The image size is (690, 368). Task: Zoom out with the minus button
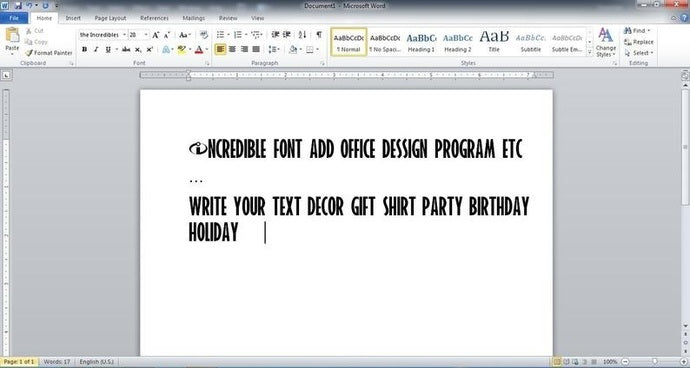coord(624,362)
